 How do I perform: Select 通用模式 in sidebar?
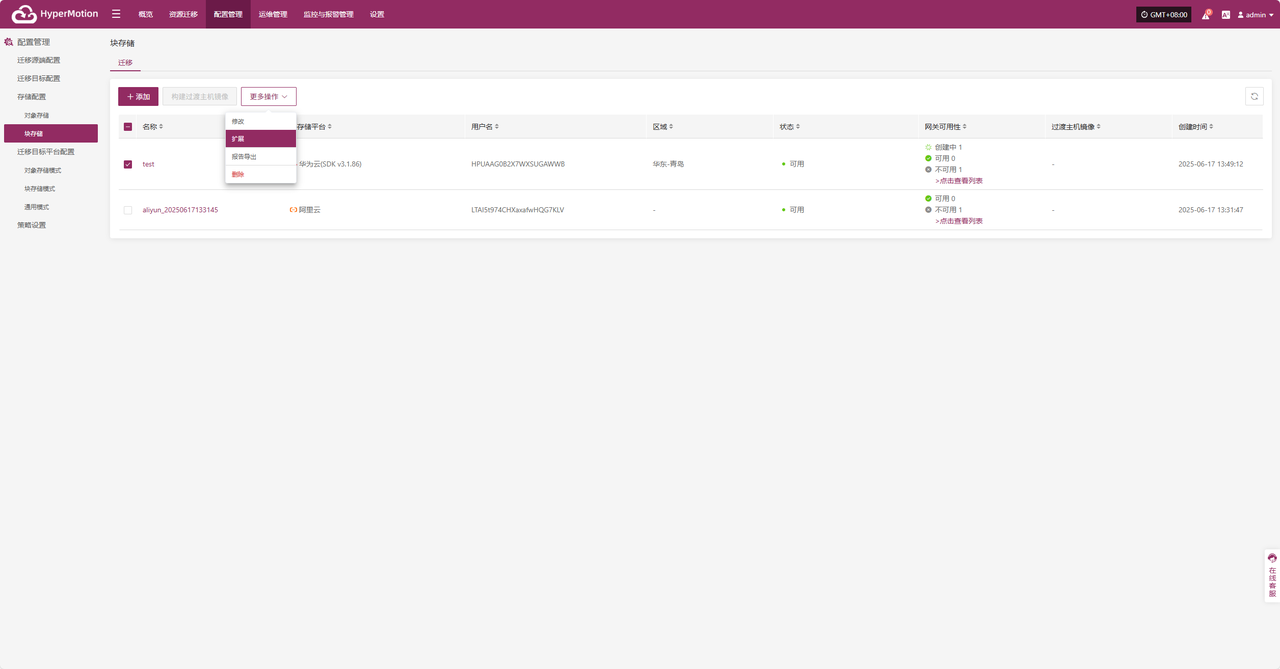point(36,207)
